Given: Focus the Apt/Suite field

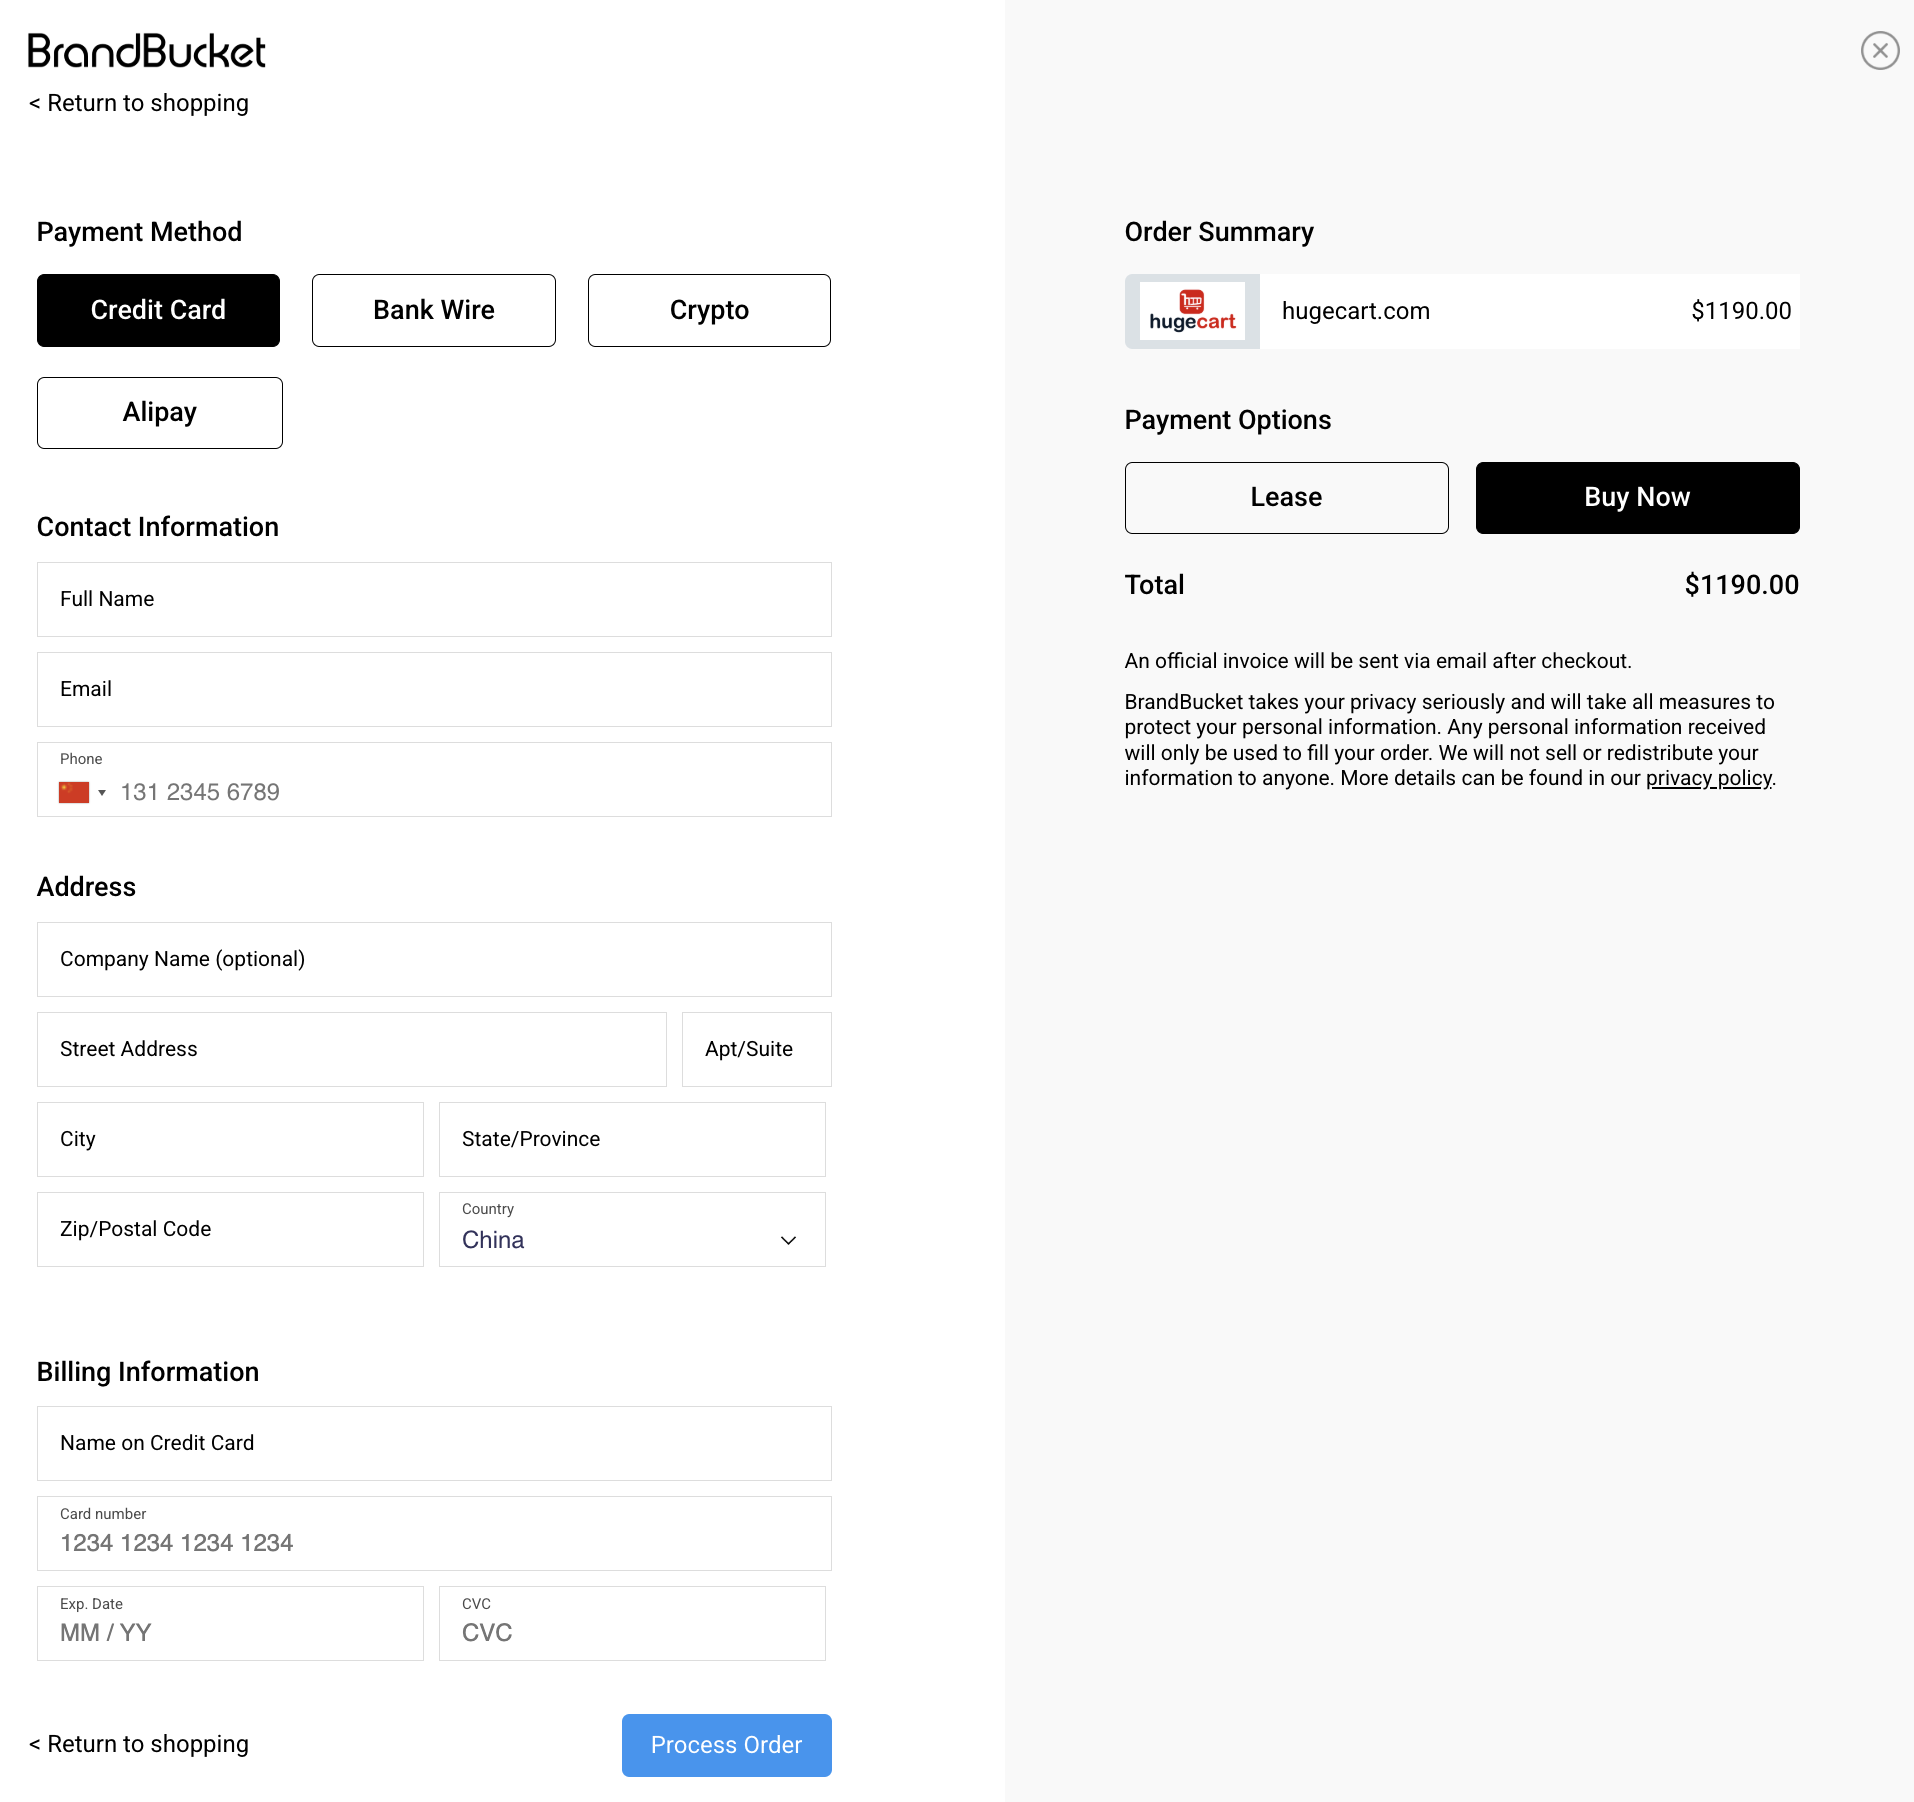Looking at the screenshot, I should pos(757,1049).
